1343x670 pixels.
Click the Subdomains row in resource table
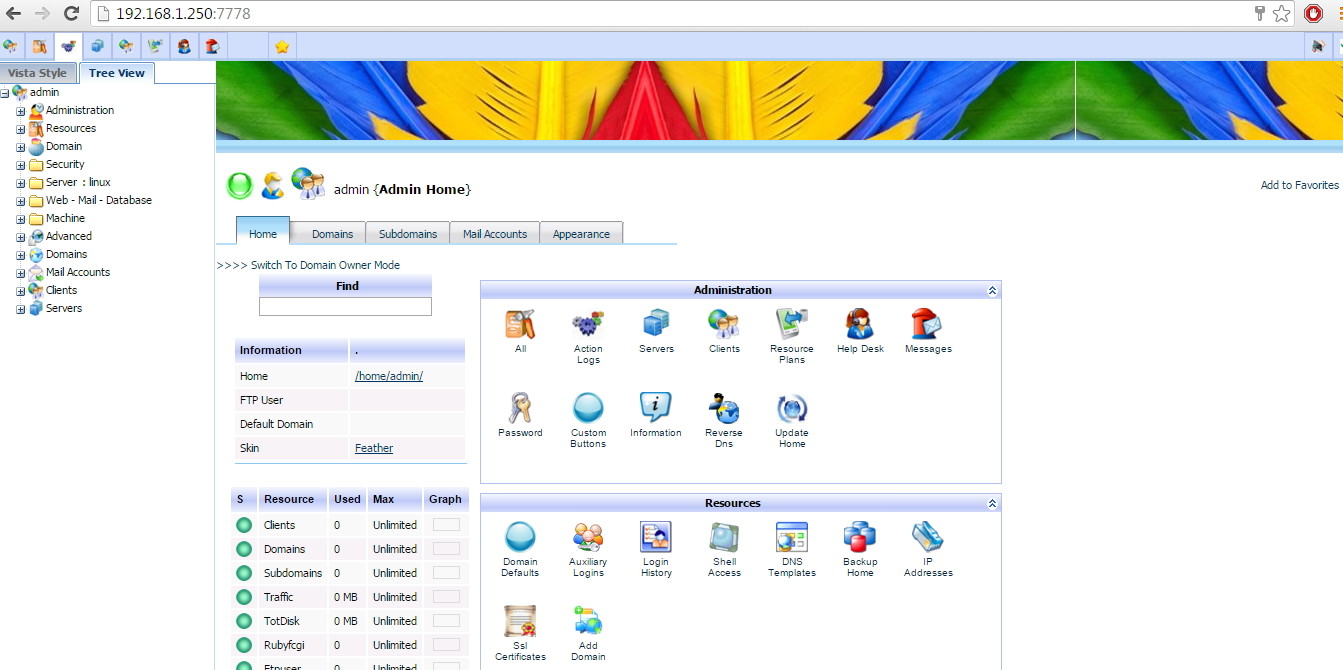click(x=350, y=573)
